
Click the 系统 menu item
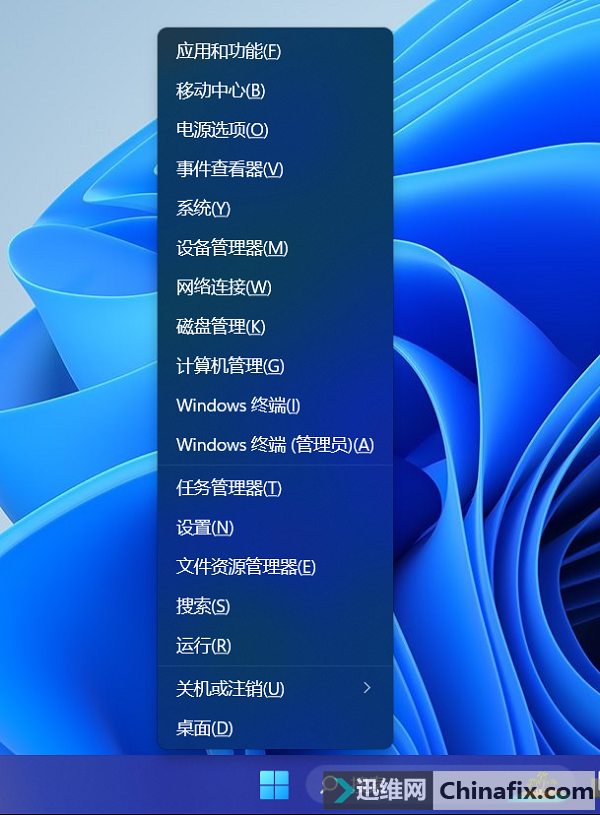tap(203, 208)
